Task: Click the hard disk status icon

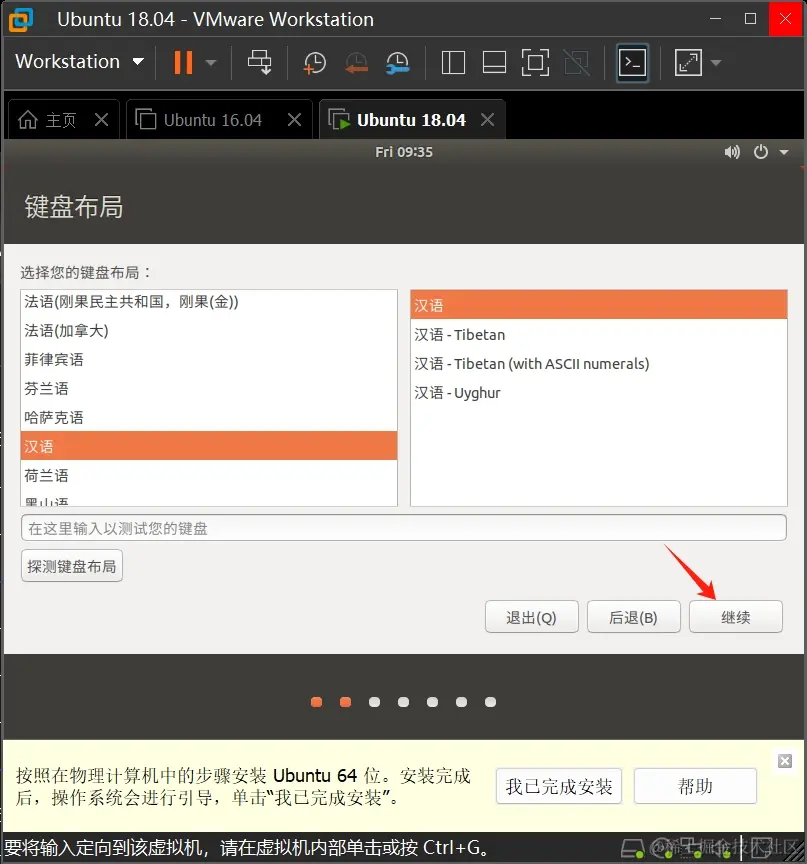Action: click(x=633, y=847)
